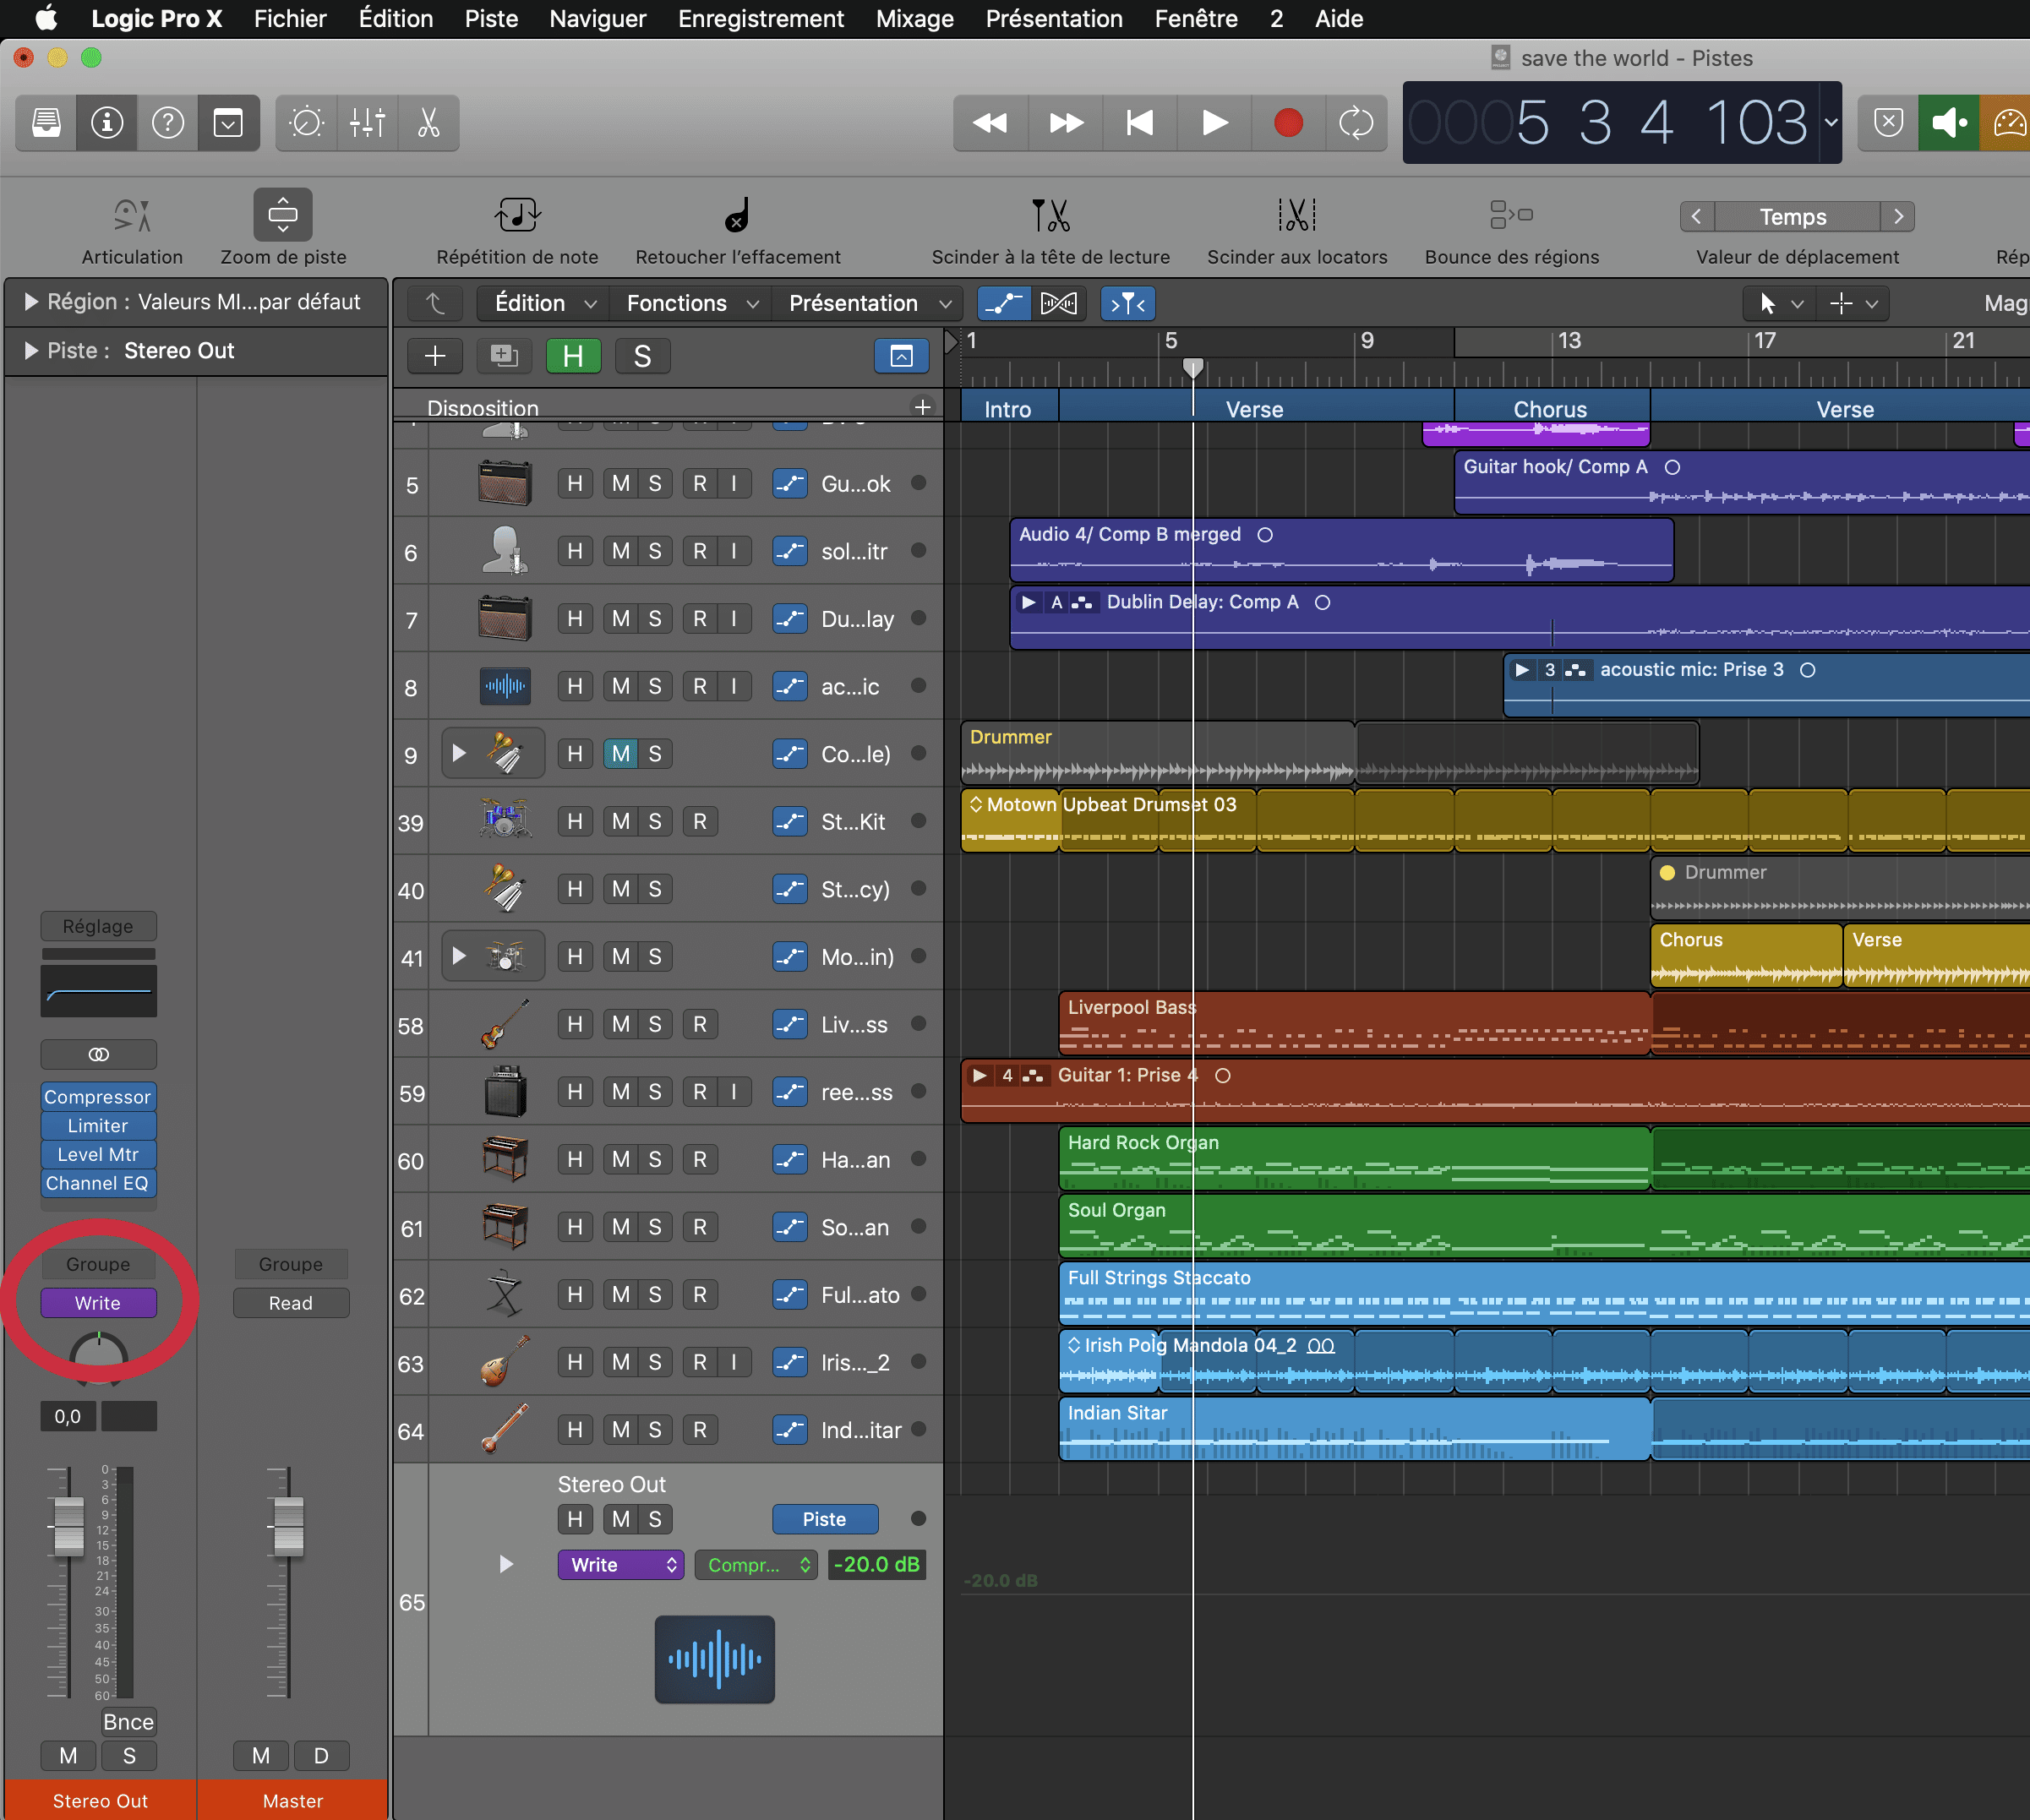Click Scinder aux locators icon
The height and width of the screenshot is (1820, 2030).
point(1297,215)
